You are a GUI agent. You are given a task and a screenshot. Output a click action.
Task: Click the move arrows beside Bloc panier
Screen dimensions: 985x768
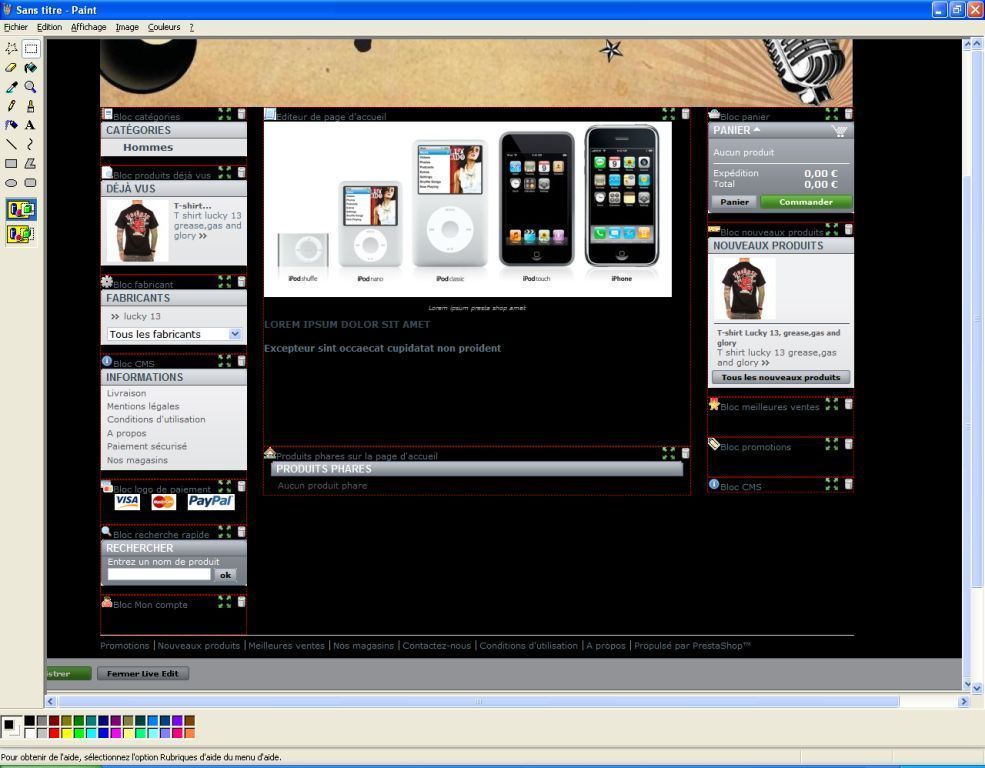click(832, 114)
